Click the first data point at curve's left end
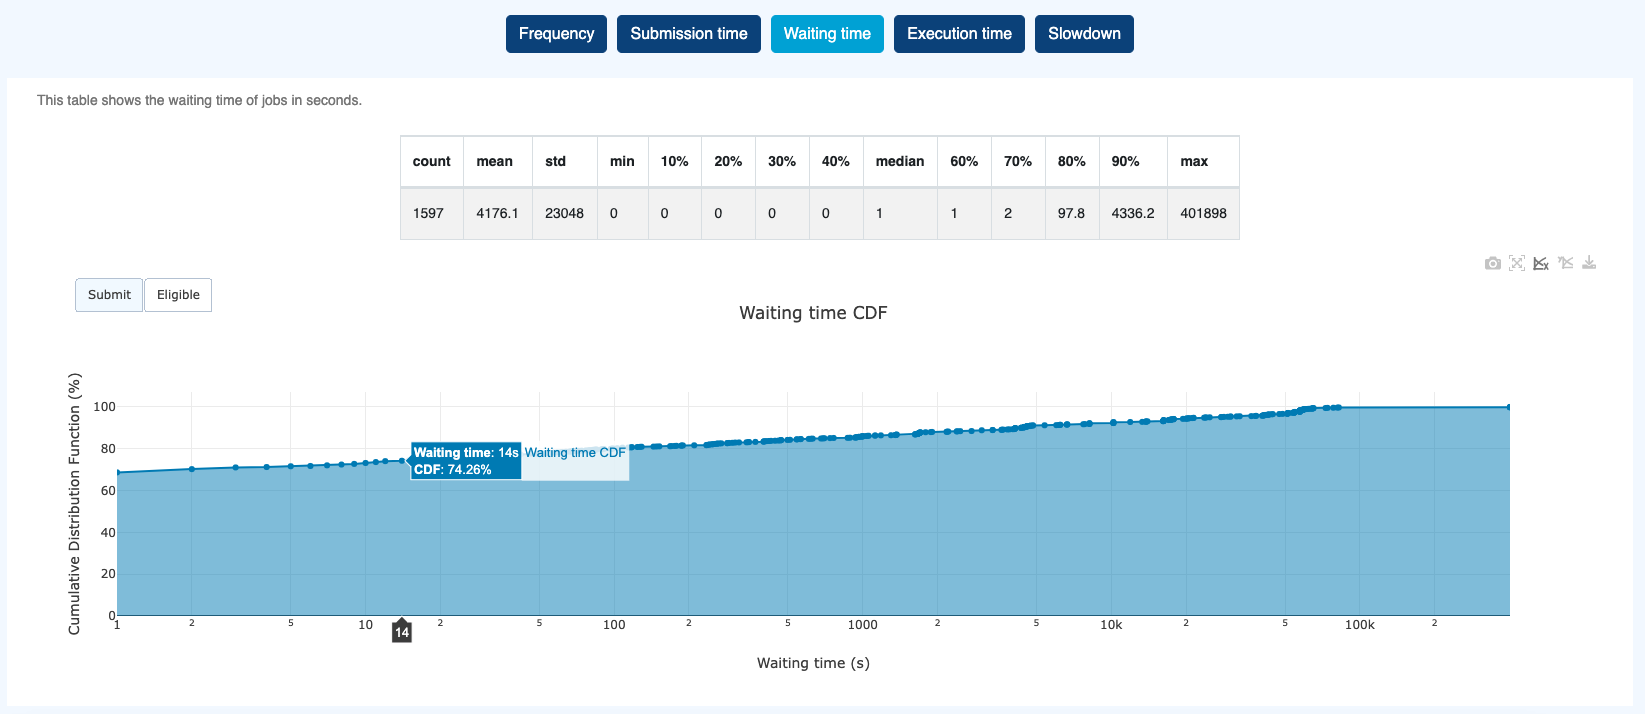This screenshot has height=714, width=1645. [118, 473]
